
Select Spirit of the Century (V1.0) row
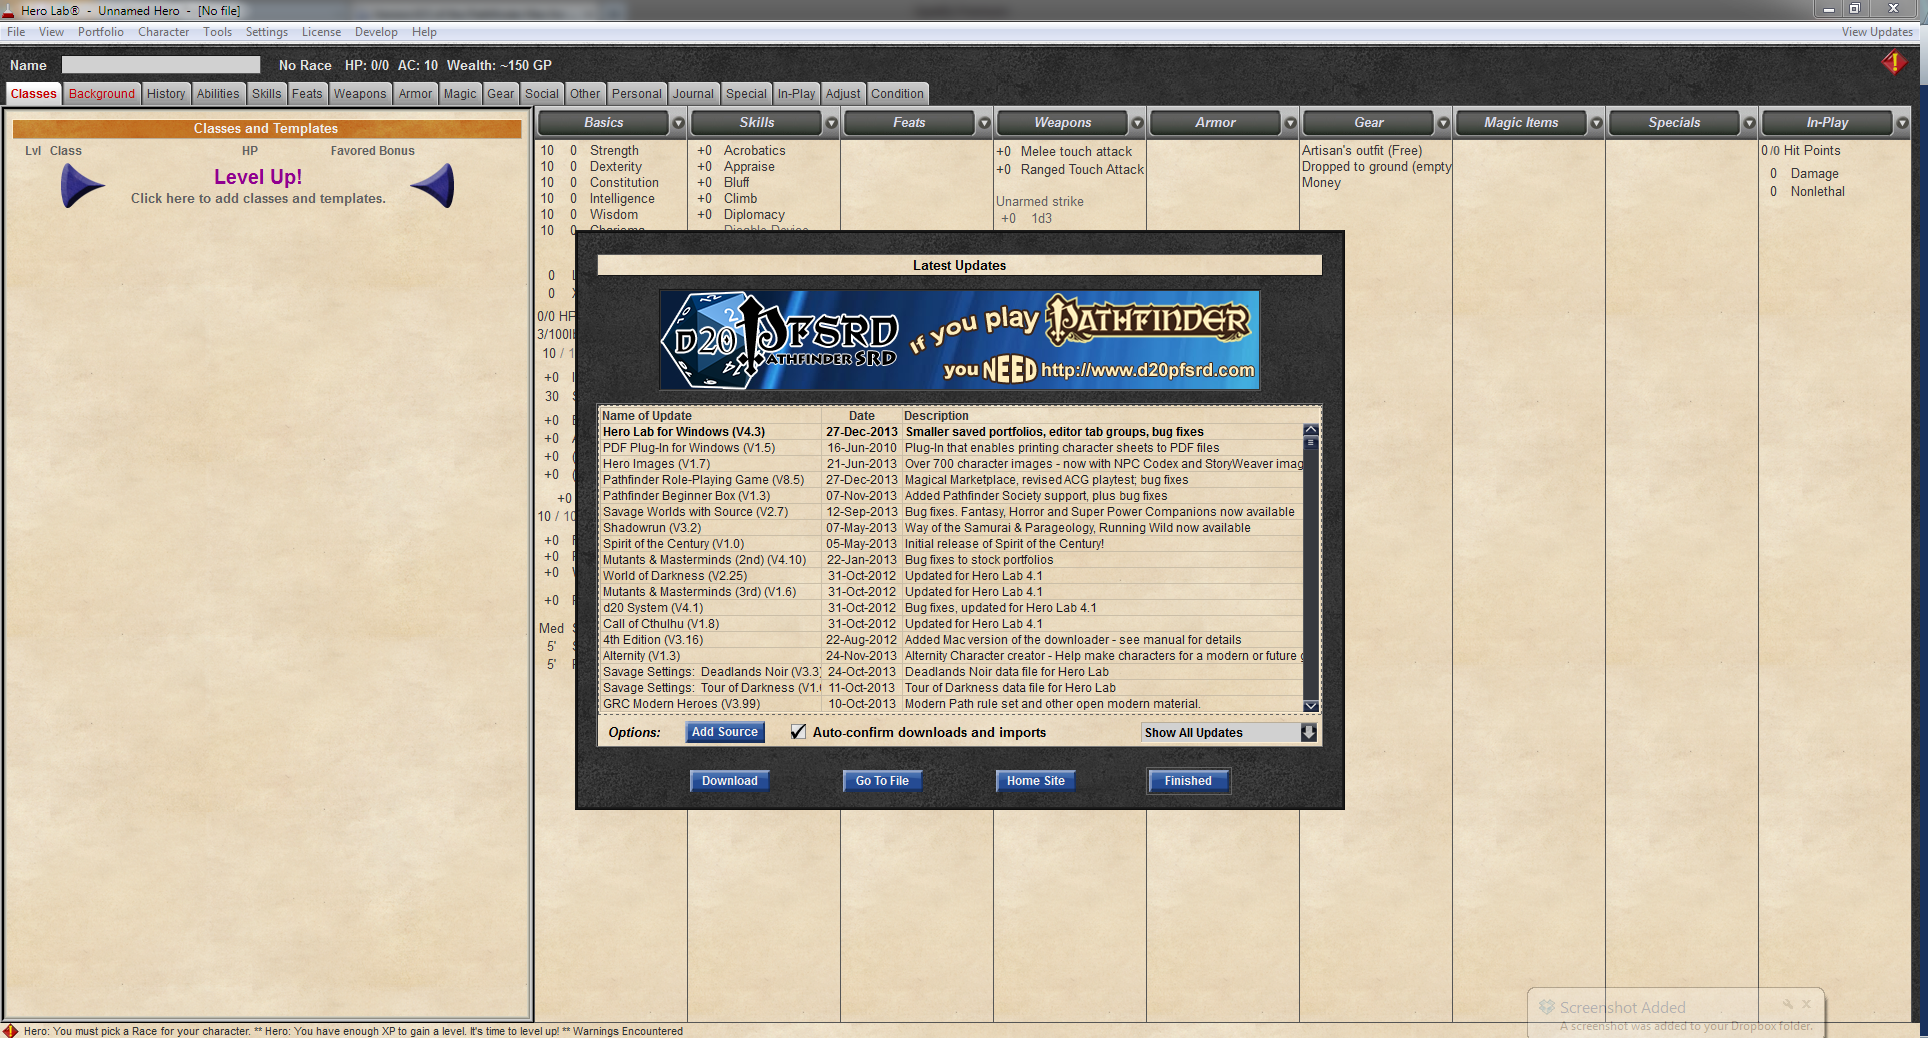(x=951, y=544)
